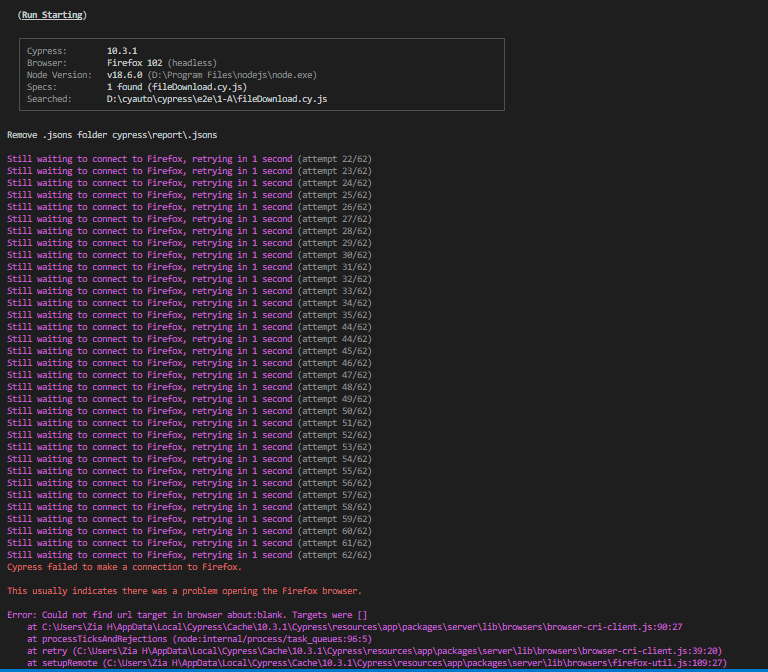Viewport: 768px width, 672px height.
Task: Click the retry line for attempt 53/62
Action: 189,447
